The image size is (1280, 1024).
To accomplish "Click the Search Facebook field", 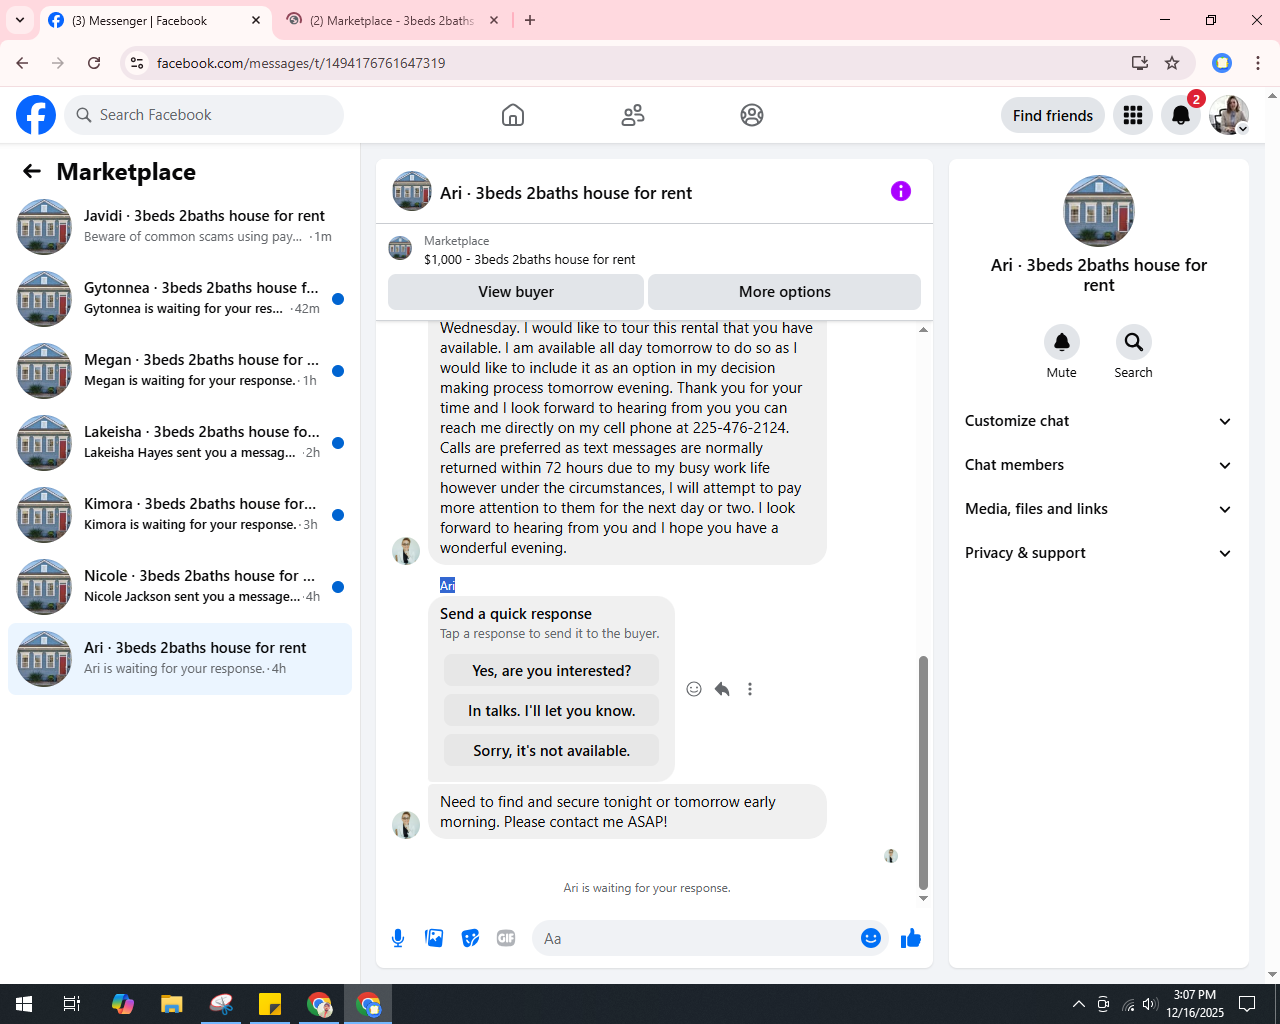I will tap(204, 115).
